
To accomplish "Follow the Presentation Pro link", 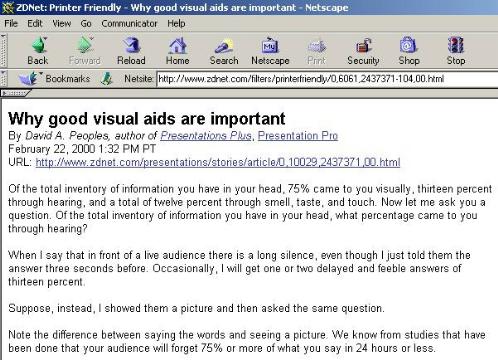I will point(298,136).
